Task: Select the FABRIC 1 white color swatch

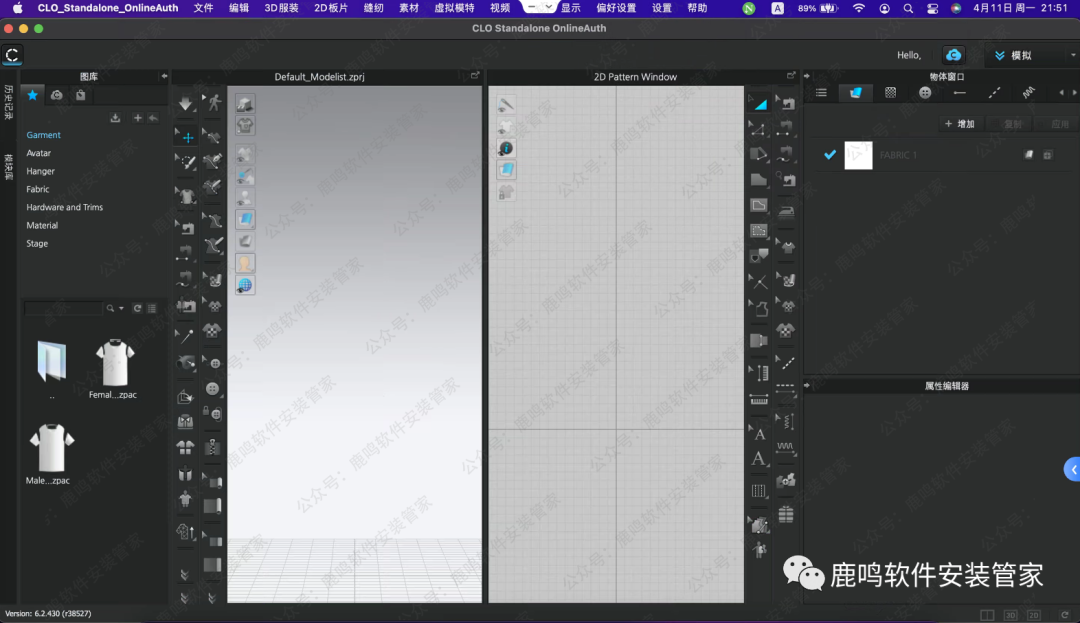Action: [x=858, y=155]
